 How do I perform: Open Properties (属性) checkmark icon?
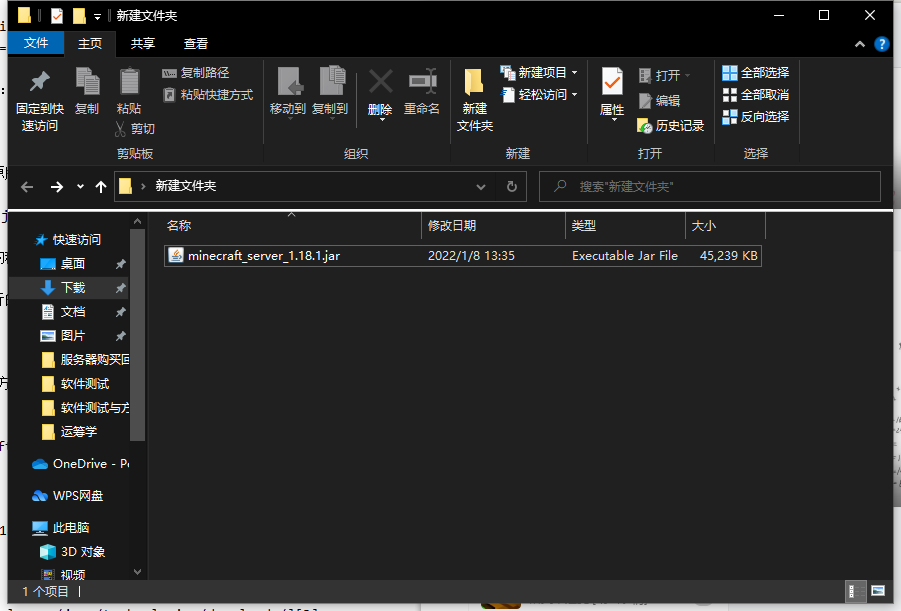[x=612, y=81]
